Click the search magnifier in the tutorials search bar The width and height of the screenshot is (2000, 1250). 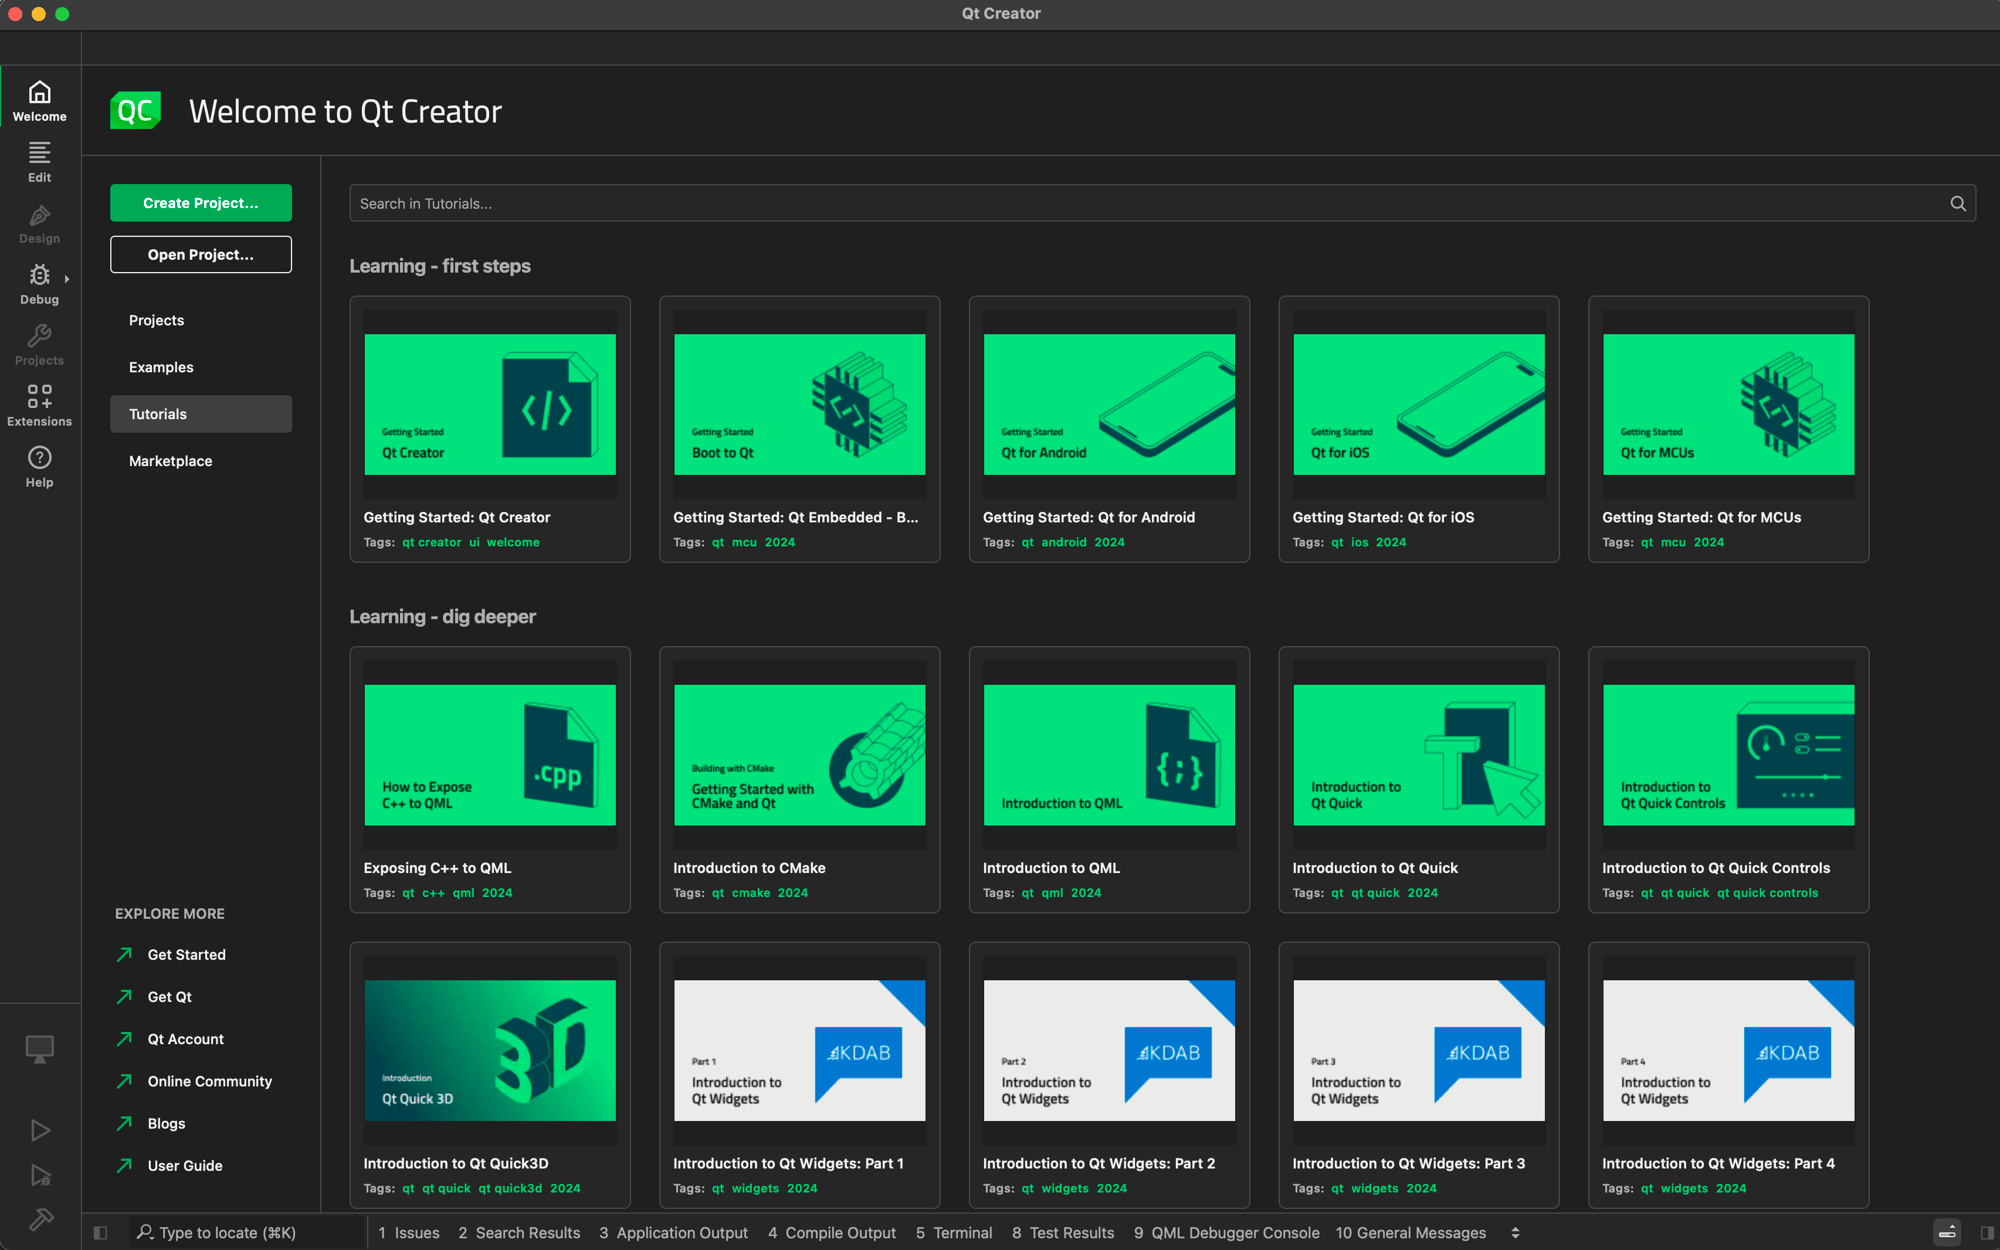coord(1957,203)
